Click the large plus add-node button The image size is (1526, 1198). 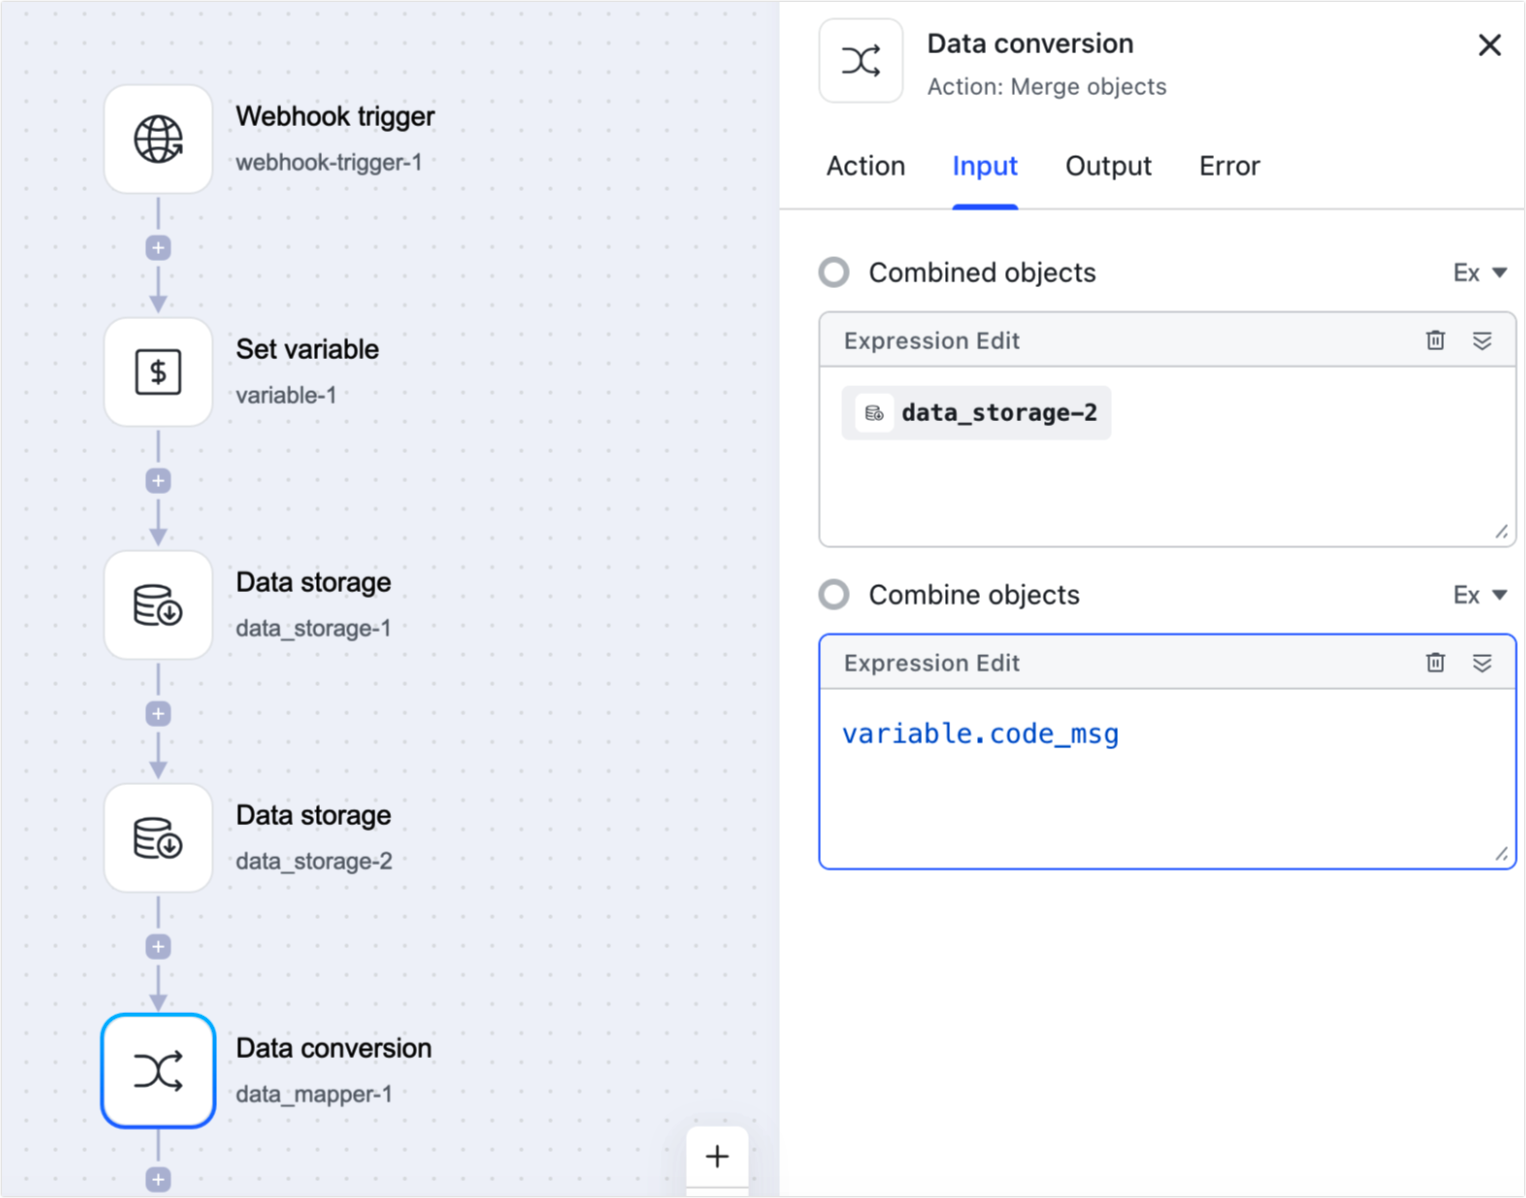coord(717,1156)
